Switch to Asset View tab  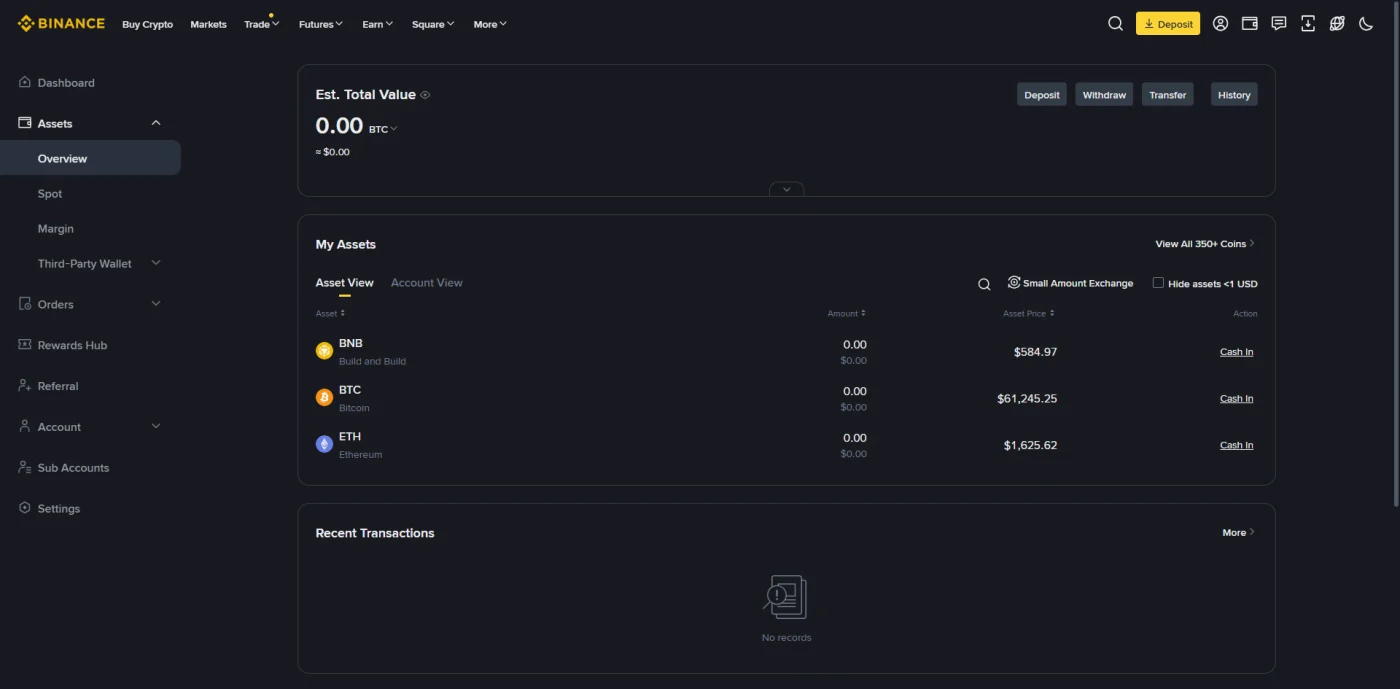tap(344, 283)
